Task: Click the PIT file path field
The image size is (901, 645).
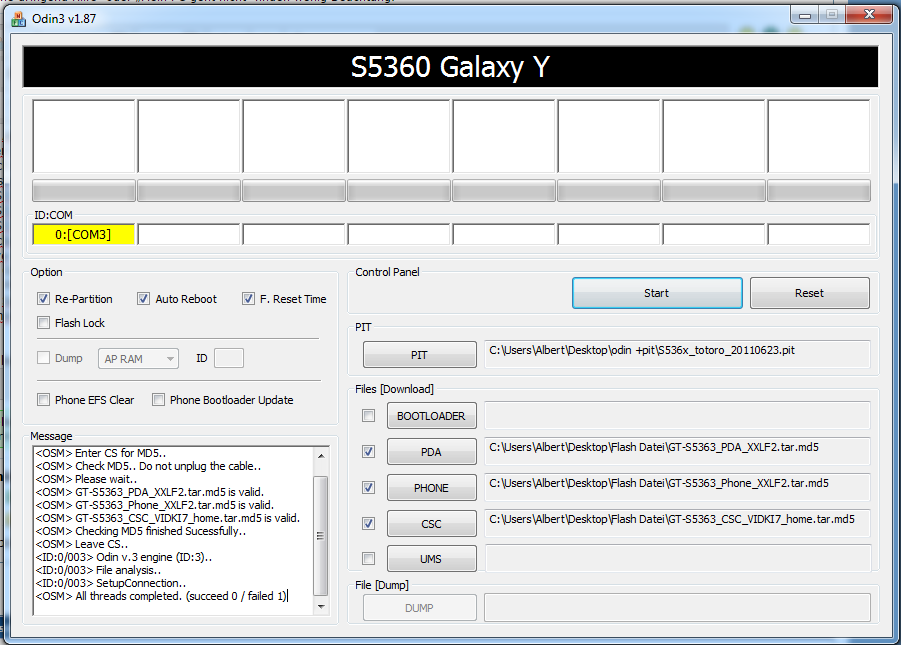Action: tap(677, 354)
